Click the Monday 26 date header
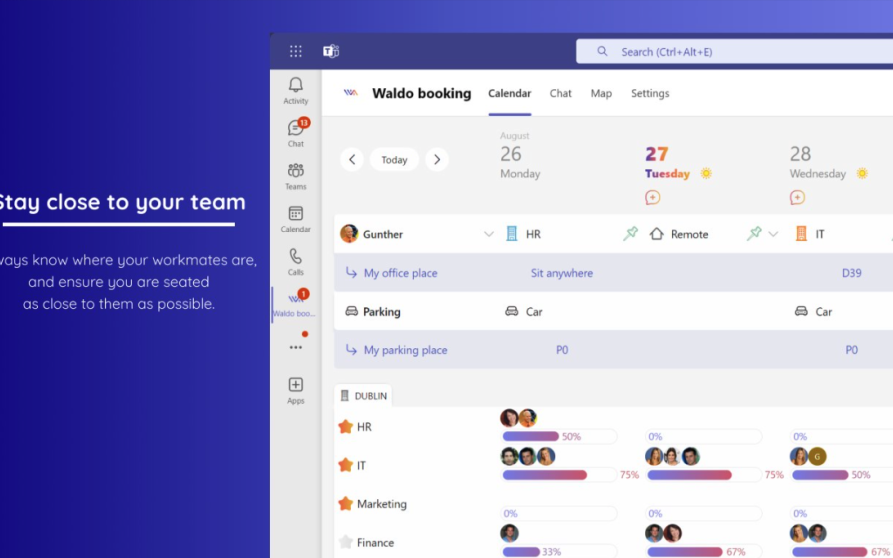The height and width of the screenshot is (558, 893). coord(520,155)
